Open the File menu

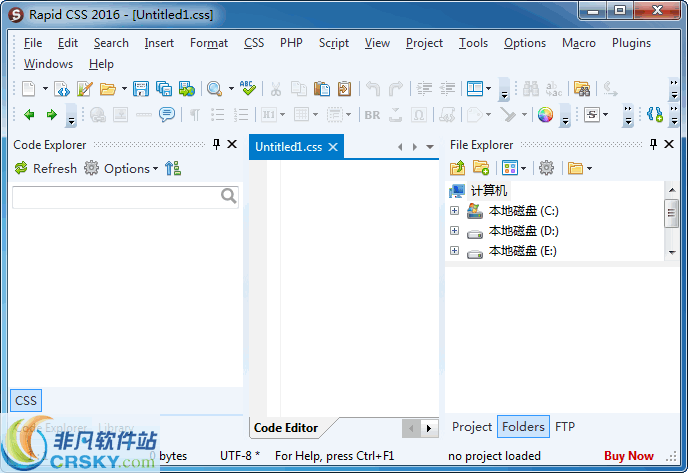[33, 43]
